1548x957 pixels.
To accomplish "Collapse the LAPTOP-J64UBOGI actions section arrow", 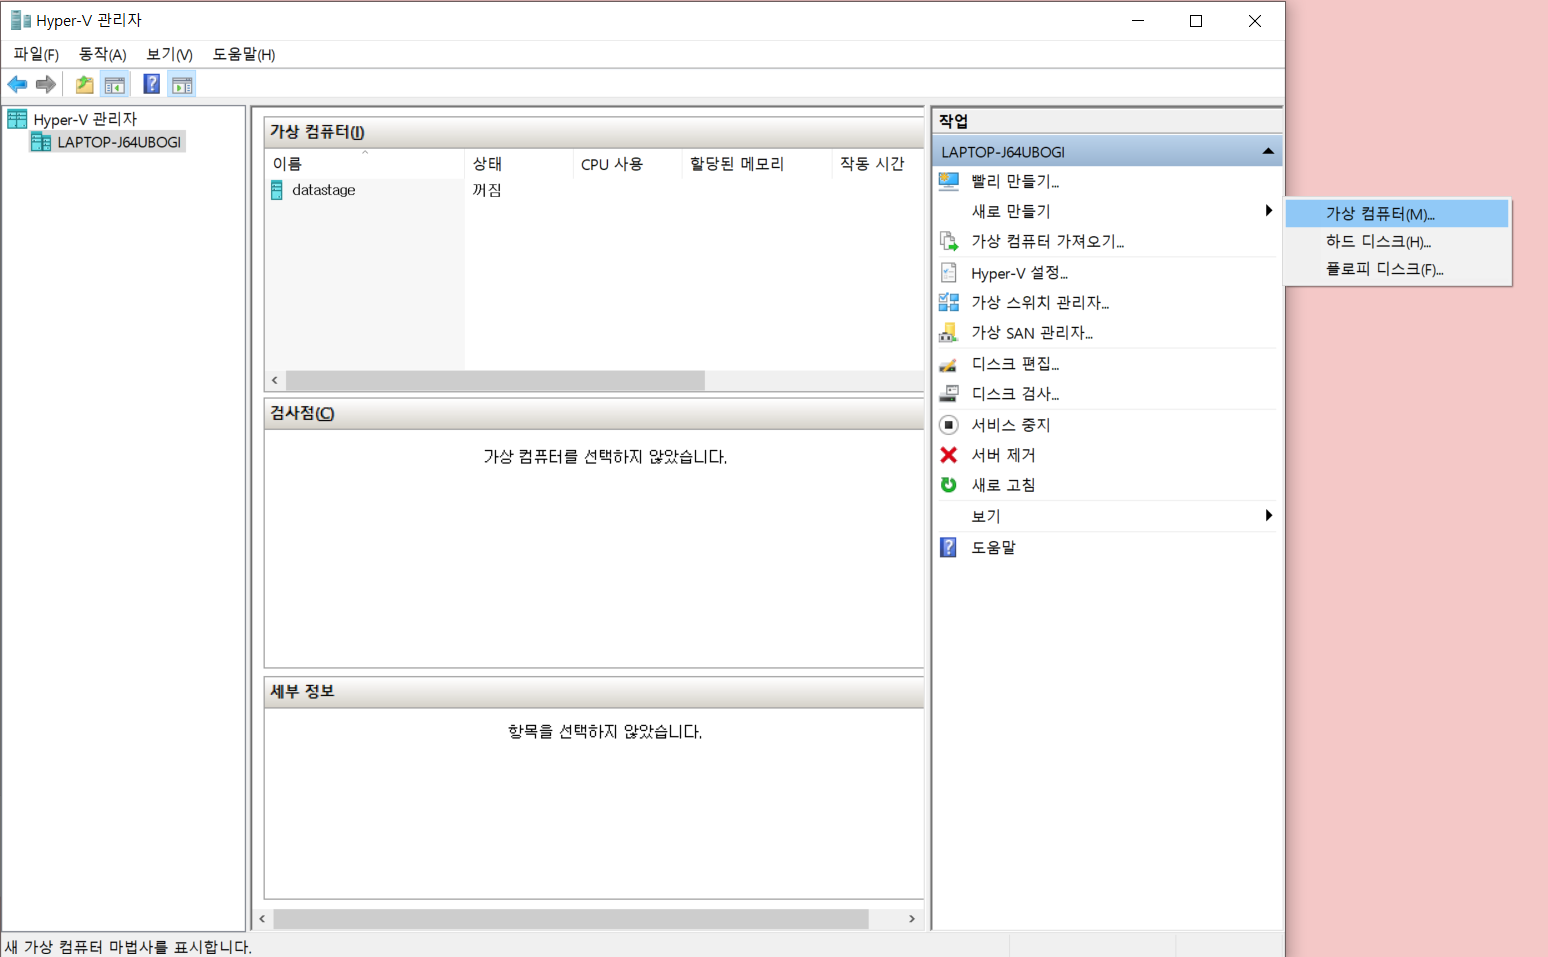I will point(1268,152).
